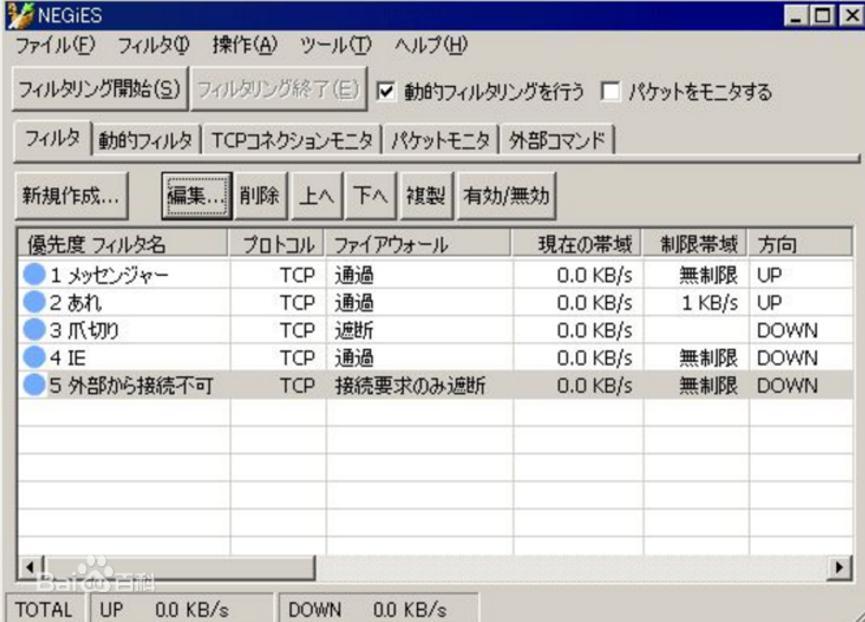Click the blue status dot for 爪切り
The image size is (865, 622).
pyautogui.click(x=34, y=330)
